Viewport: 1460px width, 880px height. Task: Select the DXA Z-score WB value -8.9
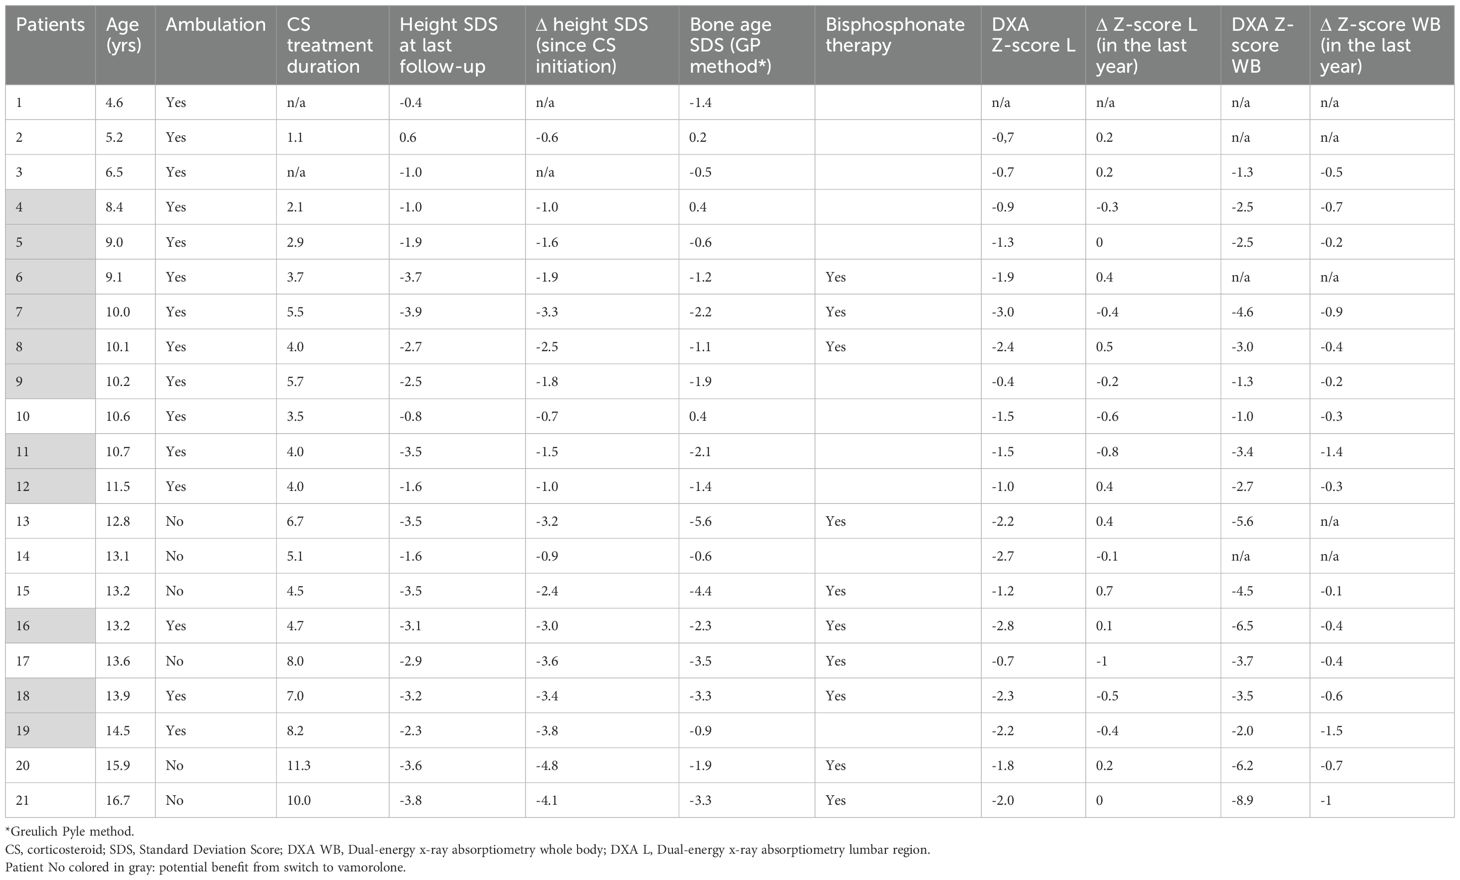point(1245,801)
